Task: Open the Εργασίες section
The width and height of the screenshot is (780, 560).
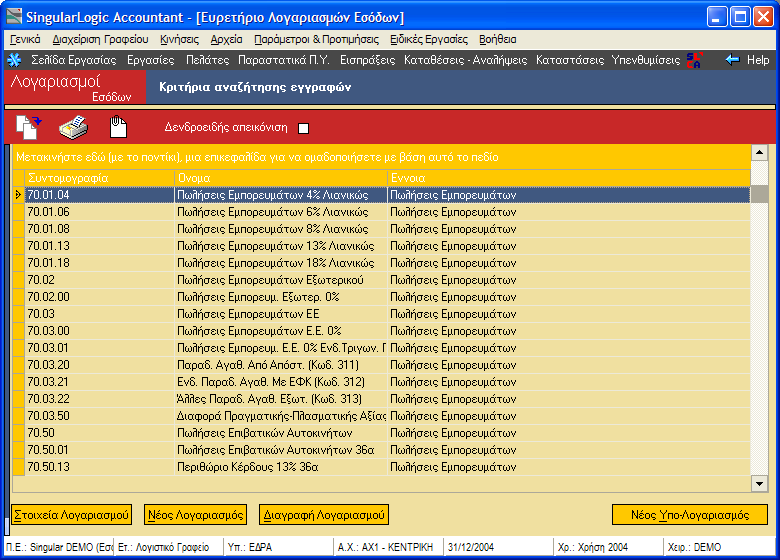Action: (151, 60)
